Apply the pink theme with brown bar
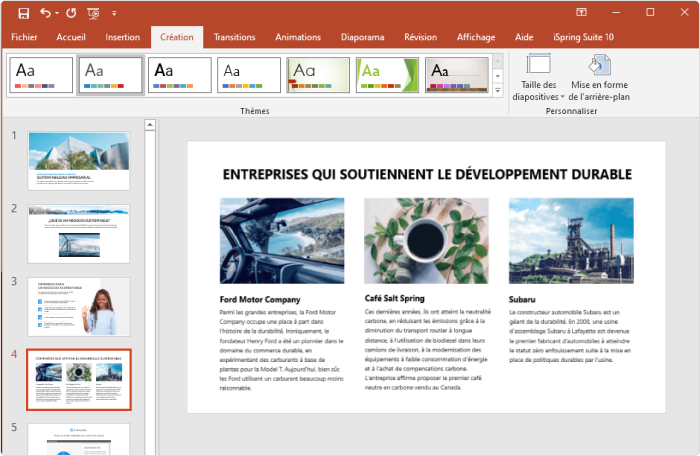The height and width of the screenshot is (456, 700). [457, 75]
